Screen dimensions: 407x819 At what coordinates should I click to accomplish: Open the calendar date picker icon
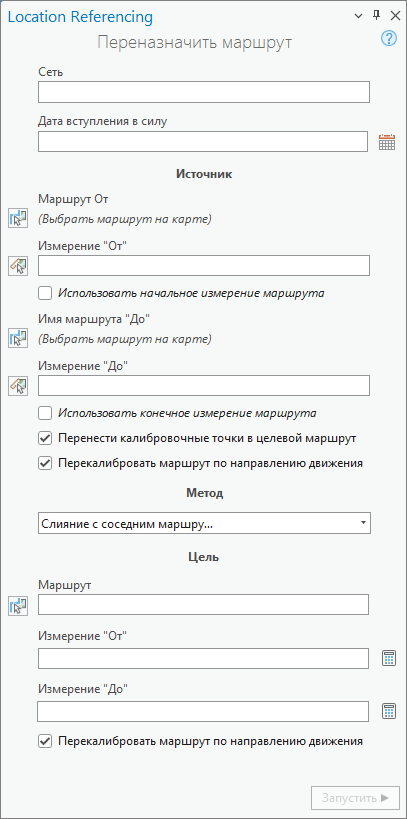point(387,142)
